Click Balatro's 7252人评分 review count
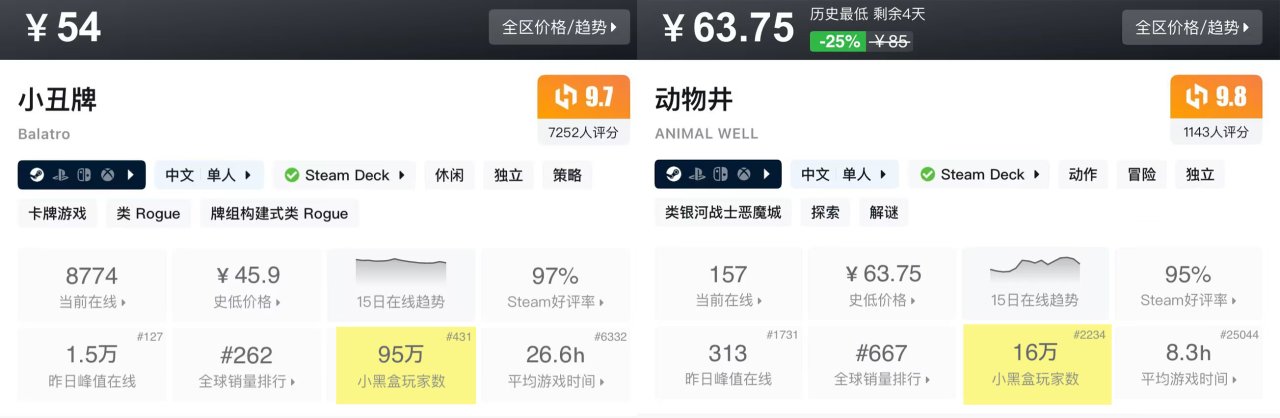Viewport: 1280px width, 418px height. [583, 132]
